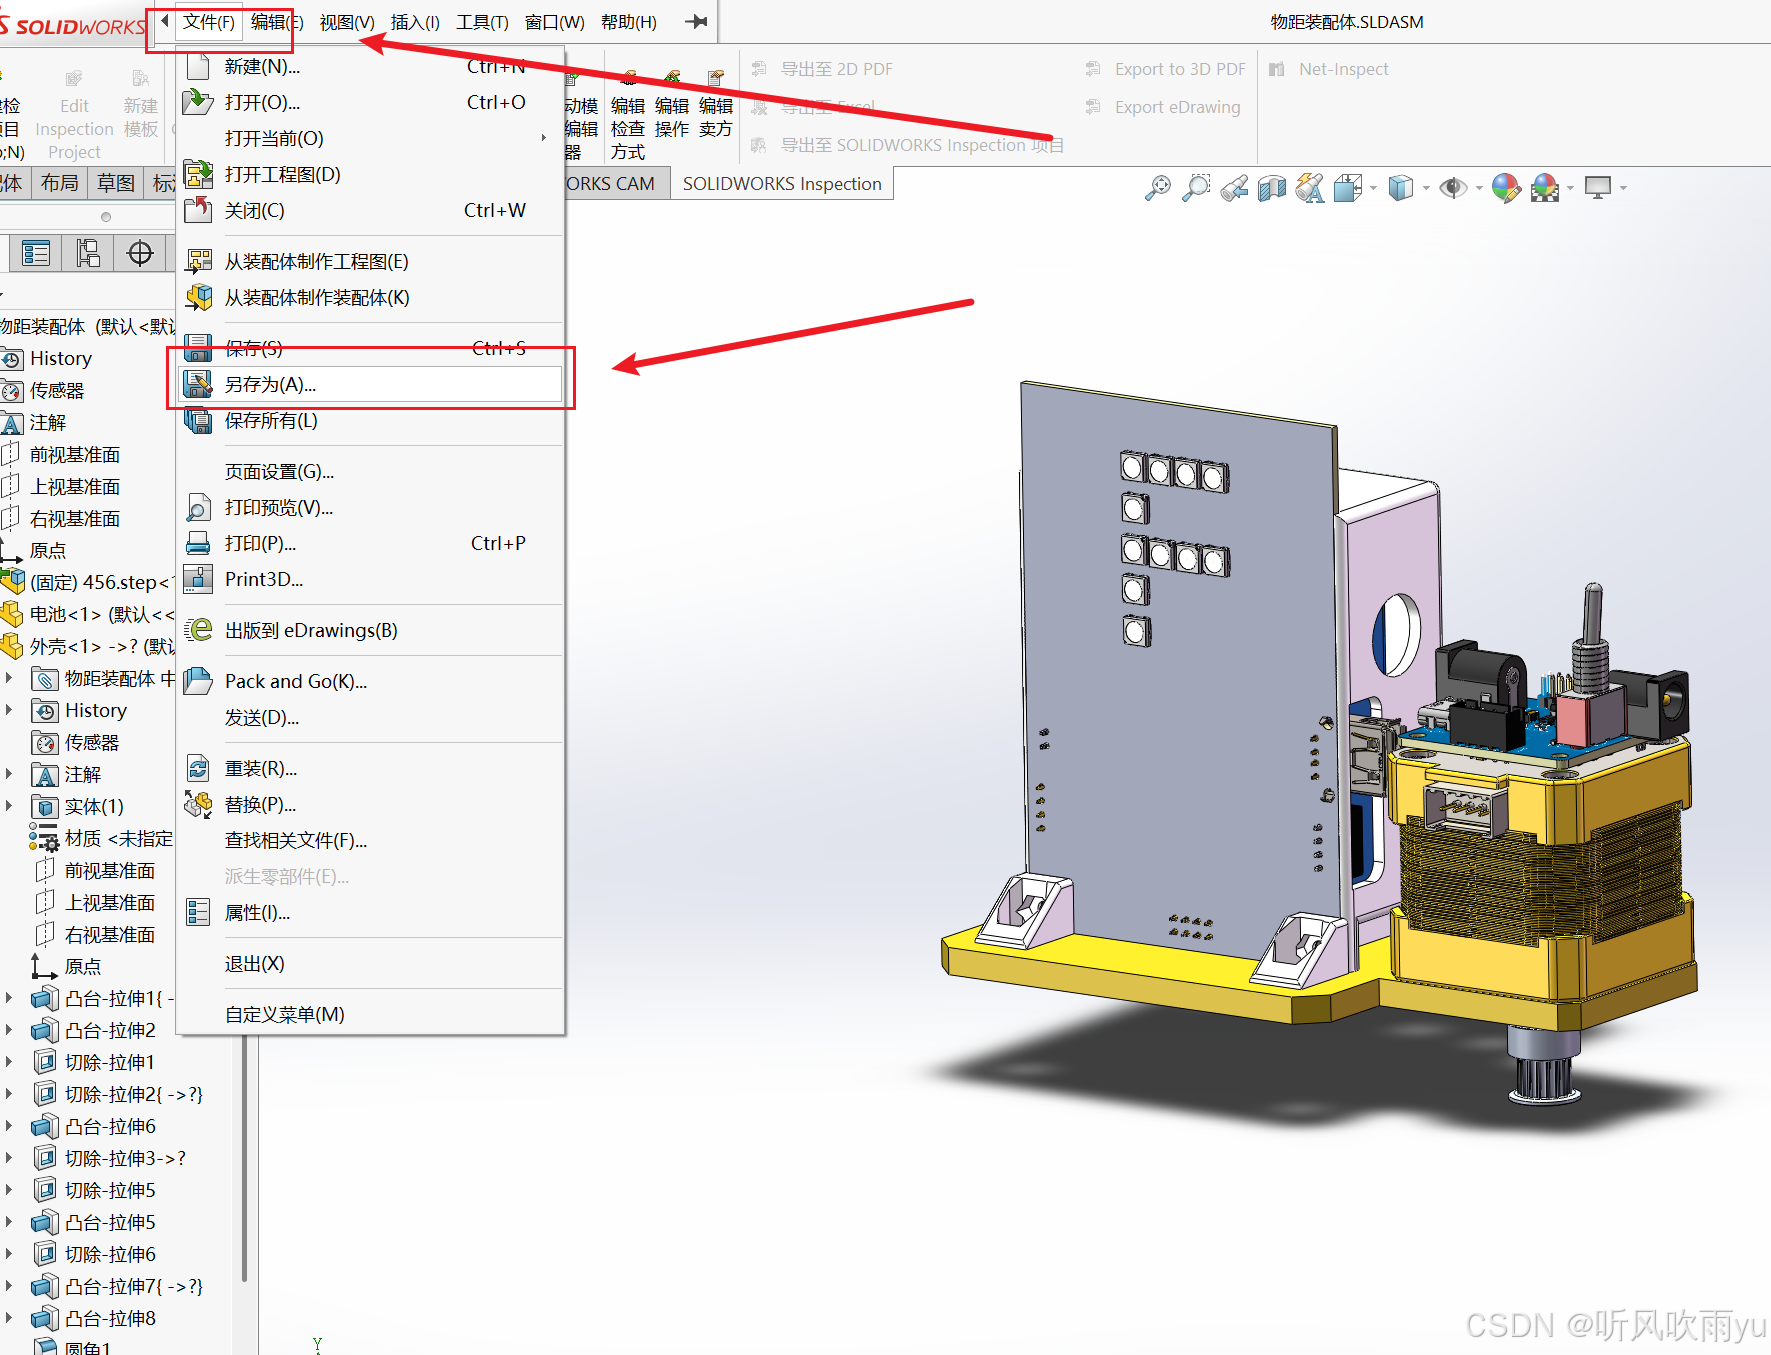Open 页面设置(G)... dialog
1771x1355 pixels.
pyautogui.click(x=370, y=471)
